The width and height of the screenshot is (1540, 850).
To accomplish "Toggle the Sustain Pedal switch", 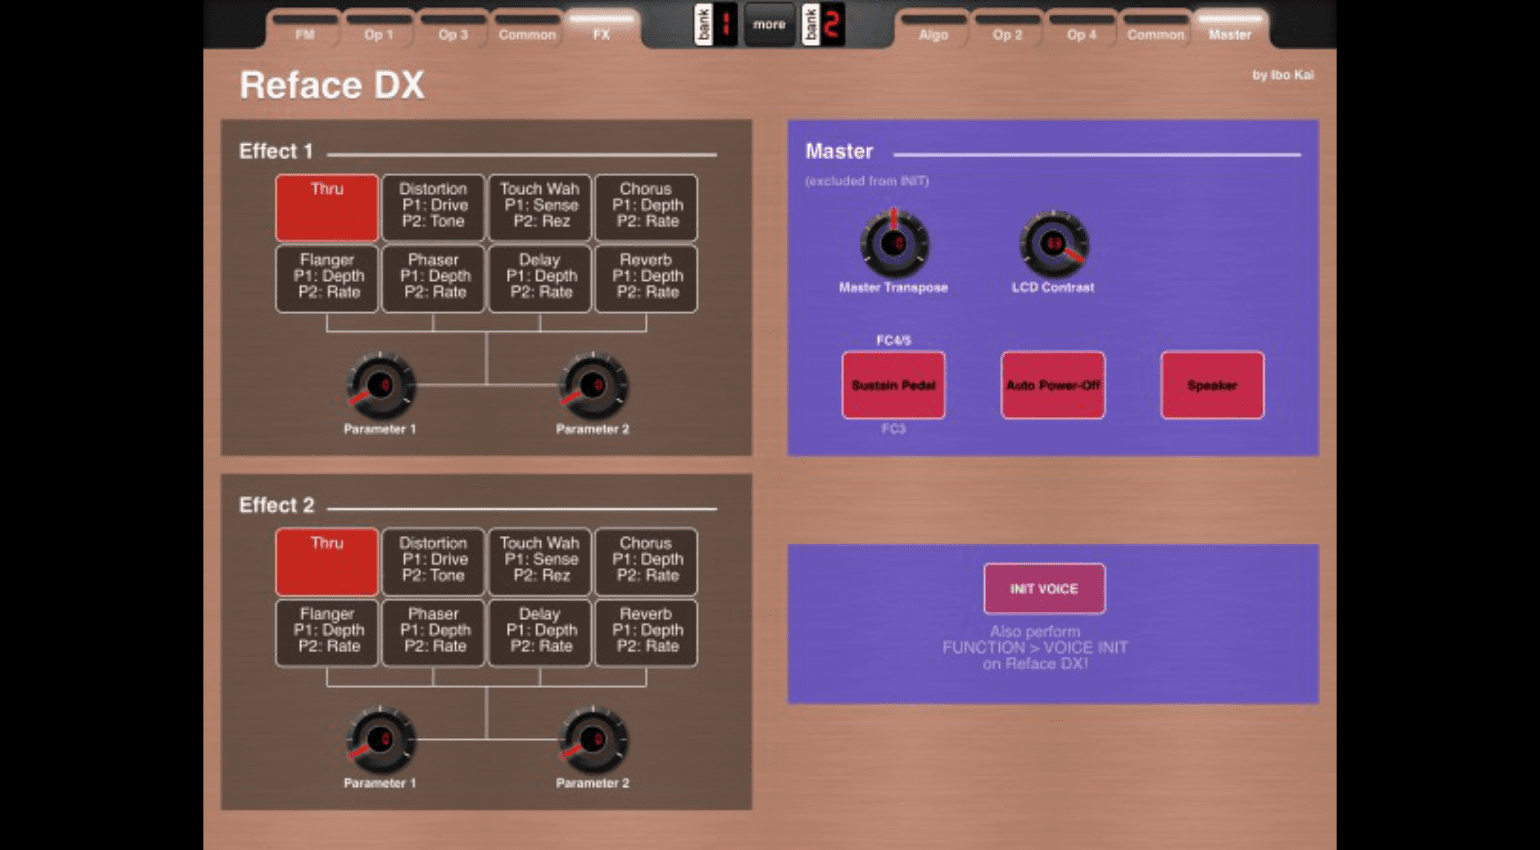I will [893, 385].
